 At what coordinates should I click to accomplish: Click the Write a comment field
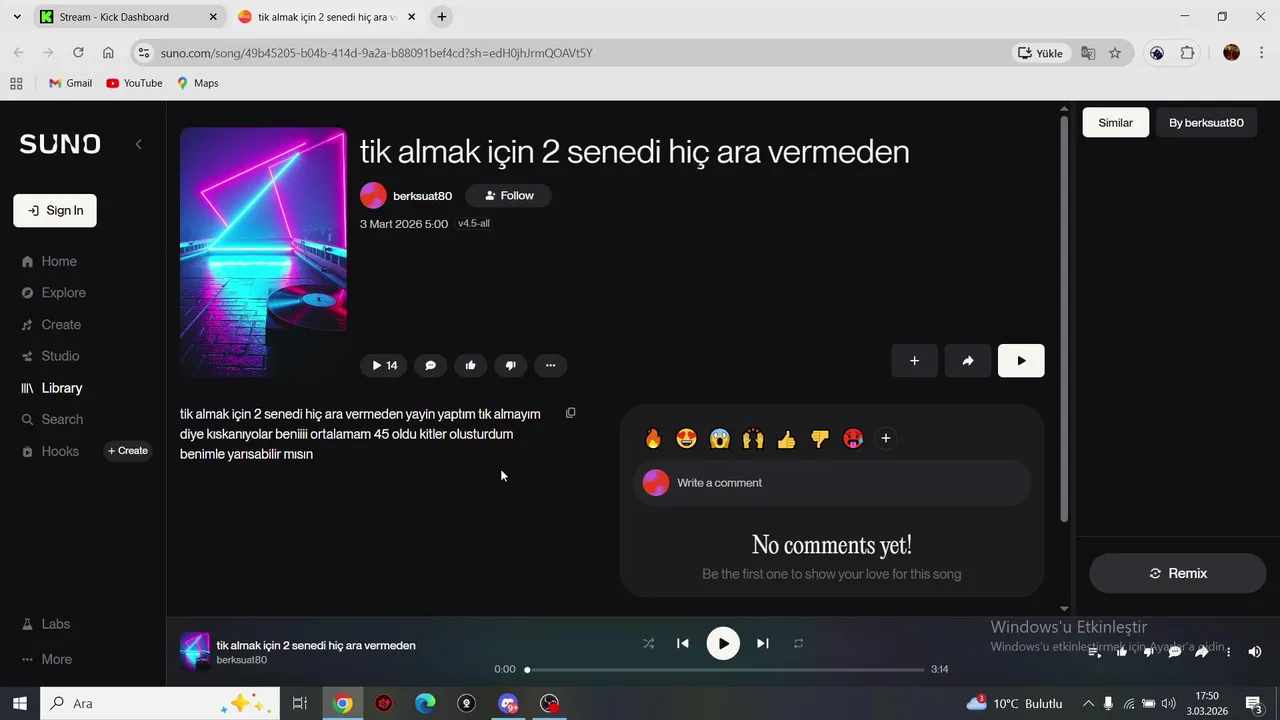point(832,483)
